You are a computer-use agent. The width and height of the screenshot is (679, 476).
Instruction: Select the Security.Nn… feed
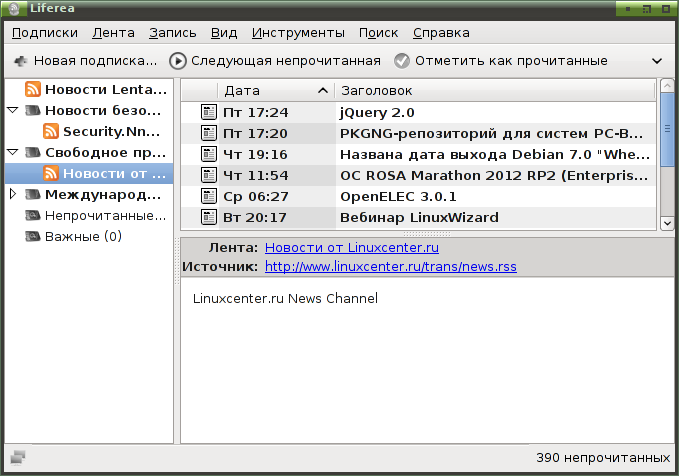[x=89, y=131]
